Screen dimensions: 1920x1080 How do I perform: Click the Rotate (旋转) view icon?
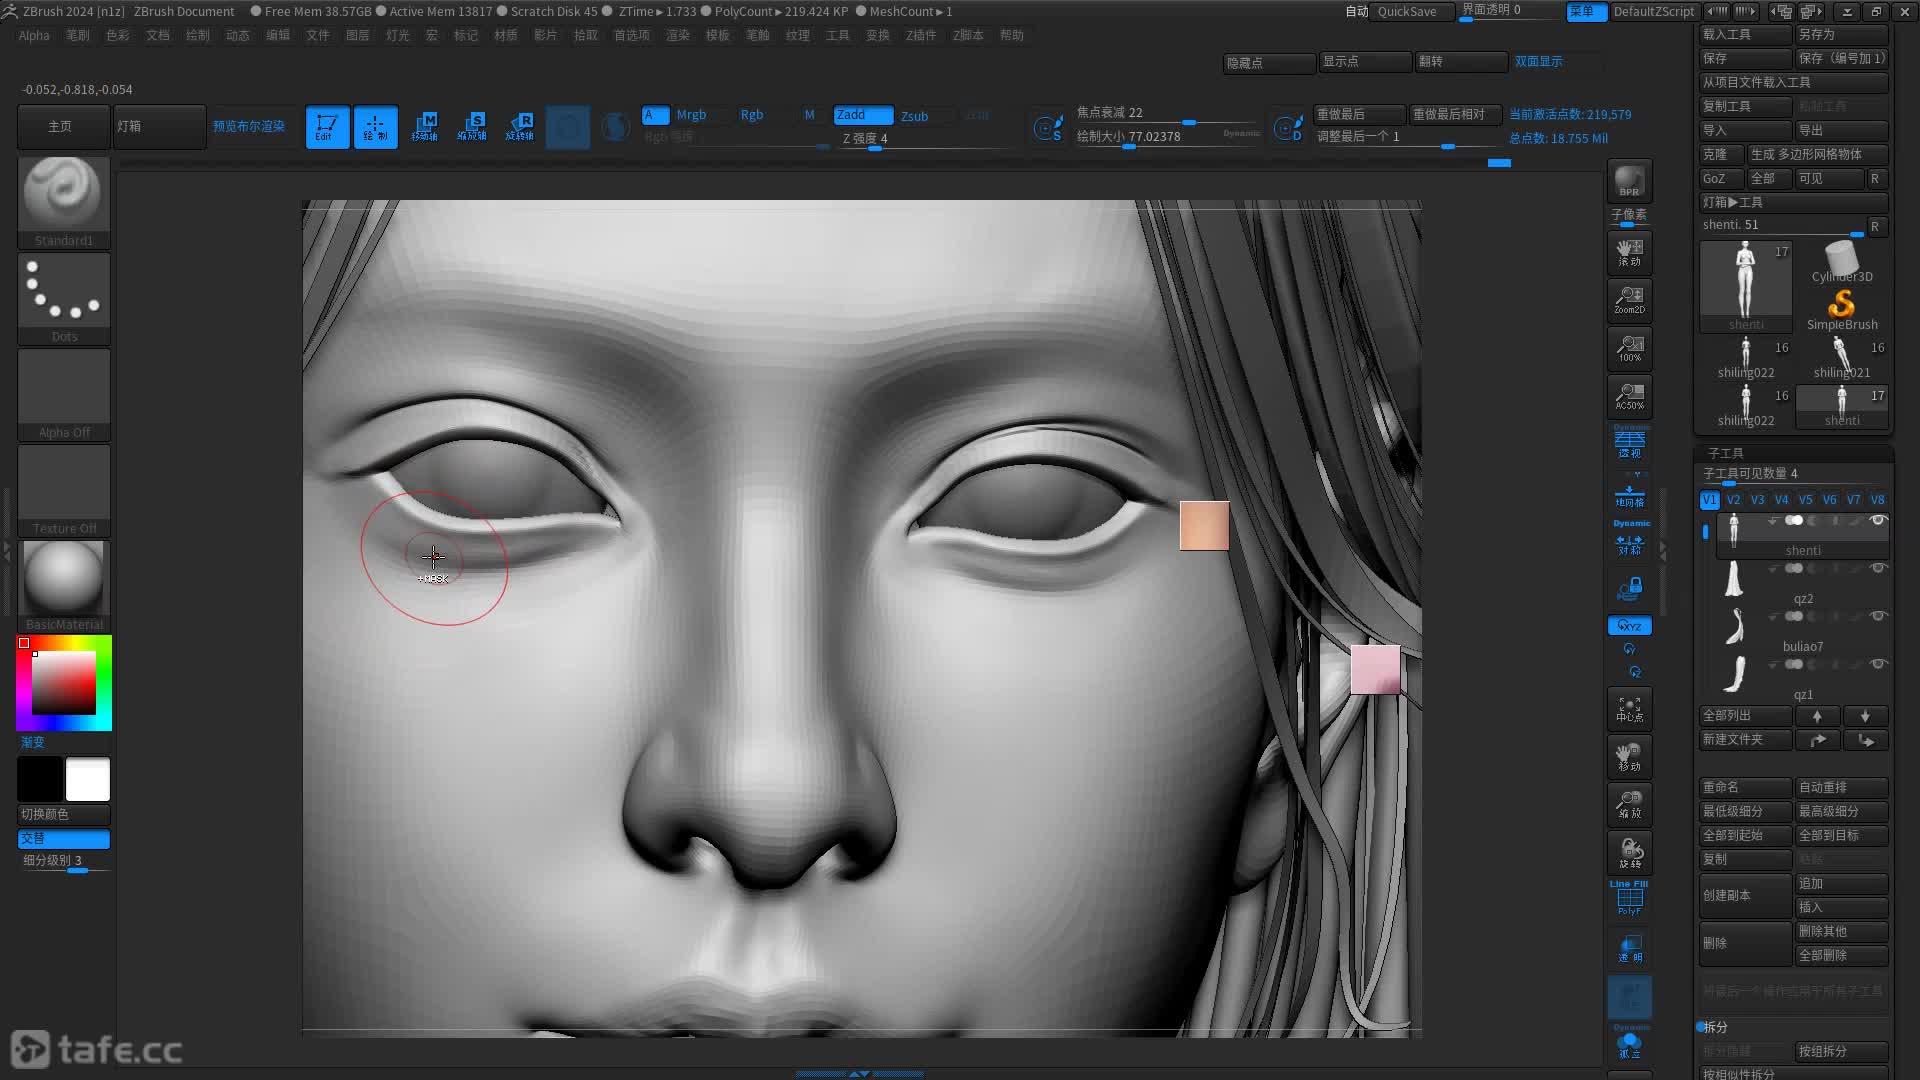coord(1629,853)
